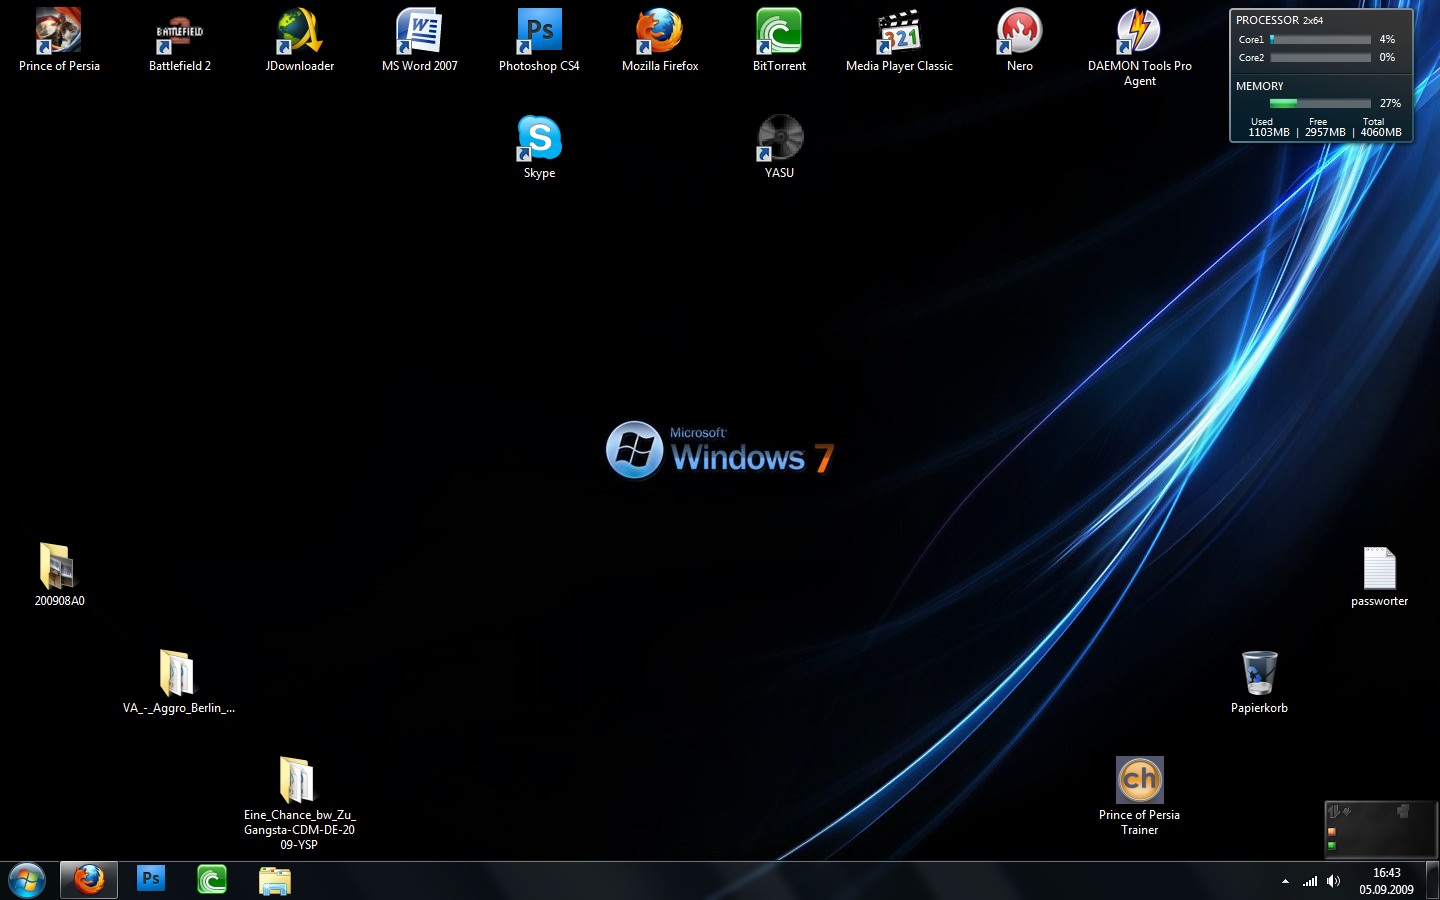The height and width of the screenshot is (900, 1440).
Task: Open the Windows Start menu orb
Action: coord(27,880)
